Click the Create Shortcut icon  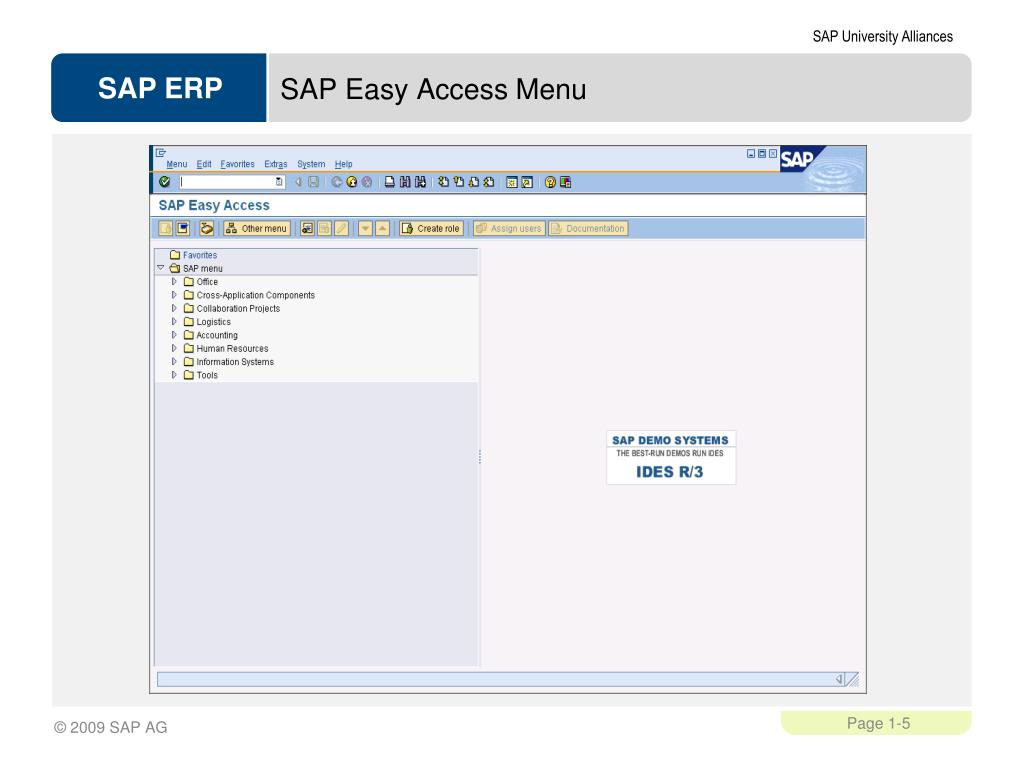click(x=527, y=182)
